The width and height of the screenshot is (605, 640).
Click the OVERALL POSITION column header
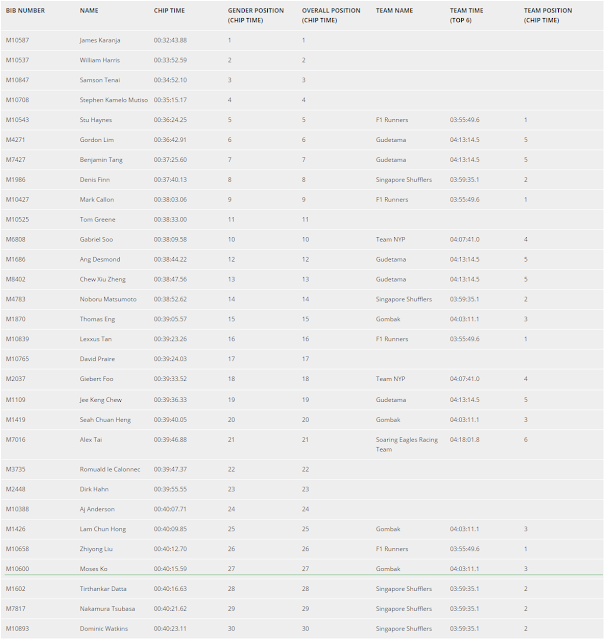pyautogui.click(x=331, y=16)
